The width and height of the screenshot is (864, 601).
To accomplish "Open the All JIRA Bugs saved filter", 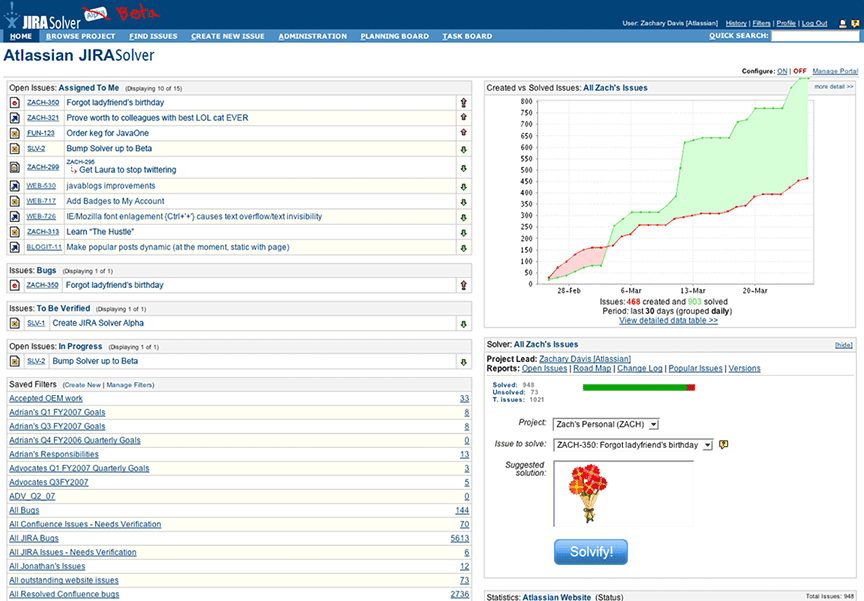I will pyautogui.click(x=34, y=538).
